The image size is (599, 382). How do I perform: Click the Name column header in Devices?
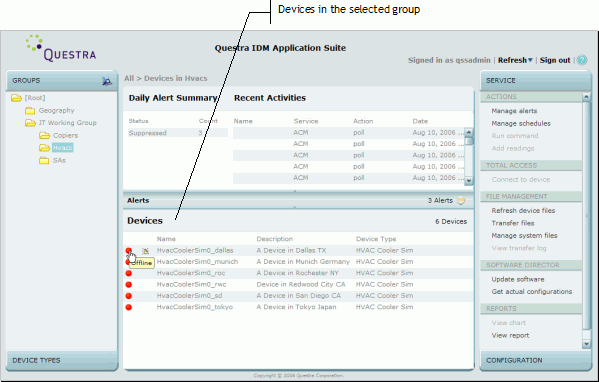(166, 239)
